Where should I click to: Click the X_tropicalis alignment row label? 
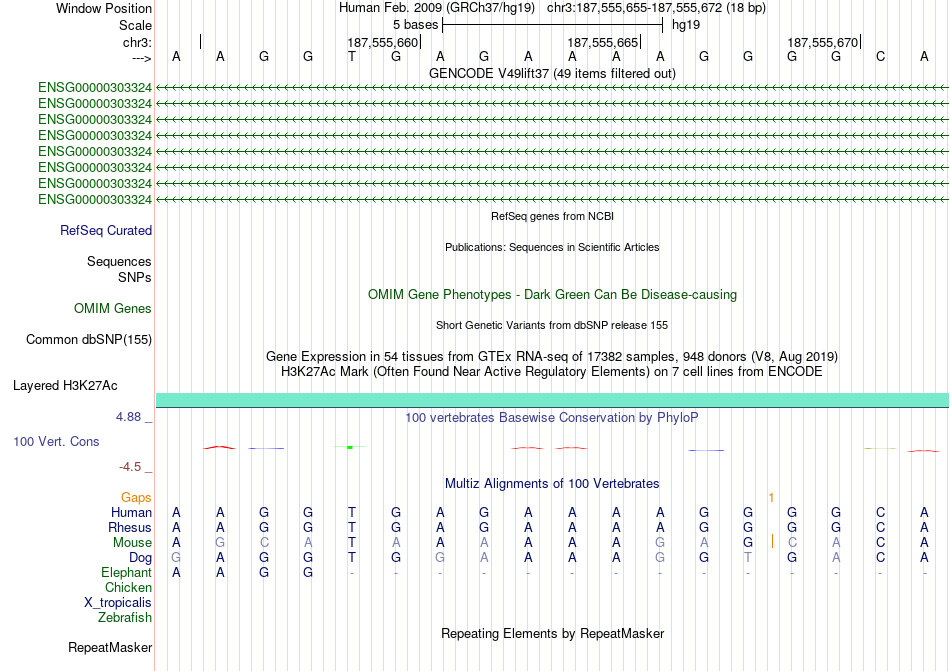[x=118, y=603]
